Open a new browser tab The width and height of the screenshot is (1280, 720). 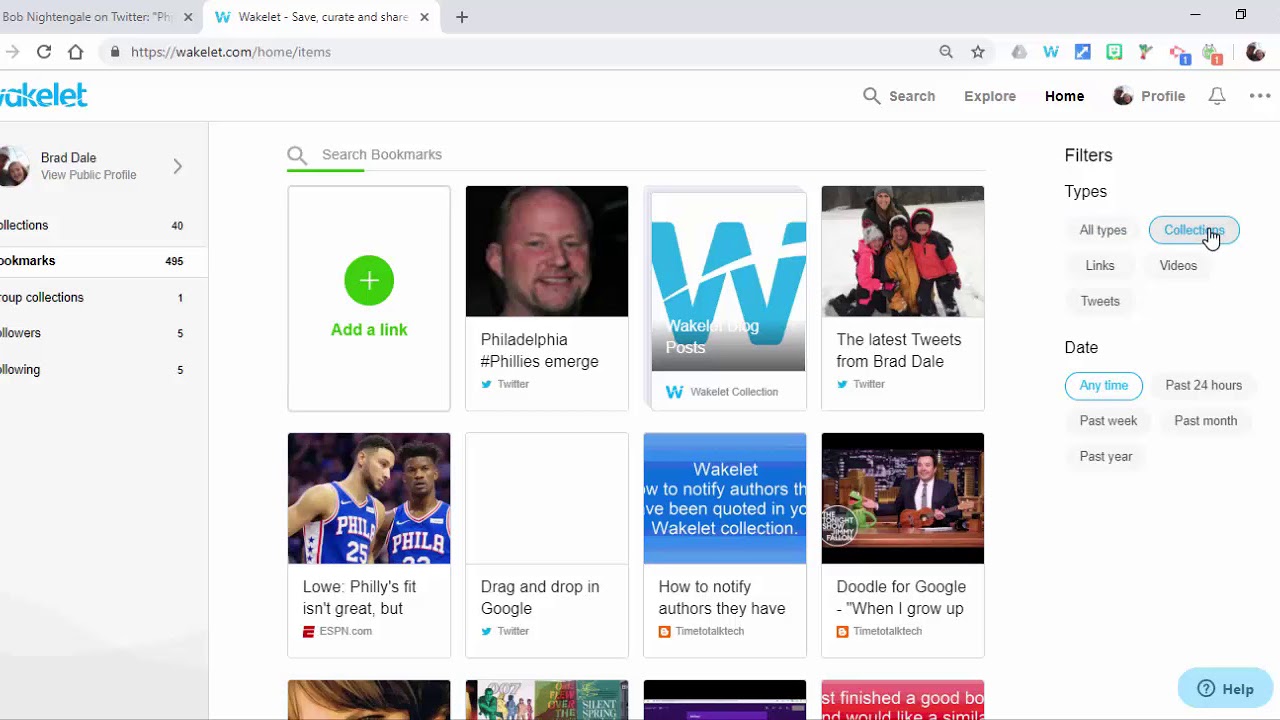(462, 17)
